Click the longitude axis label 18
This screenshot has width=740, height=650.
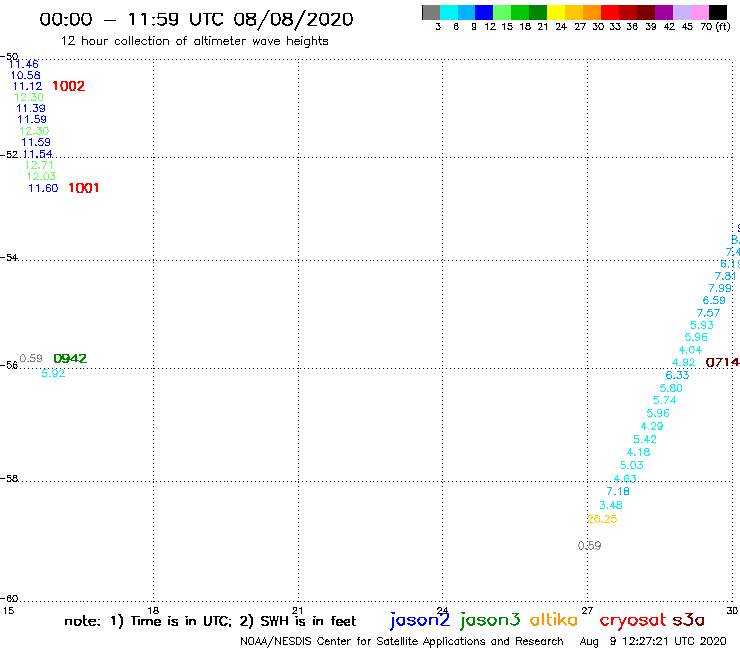[x=153, y=610]
